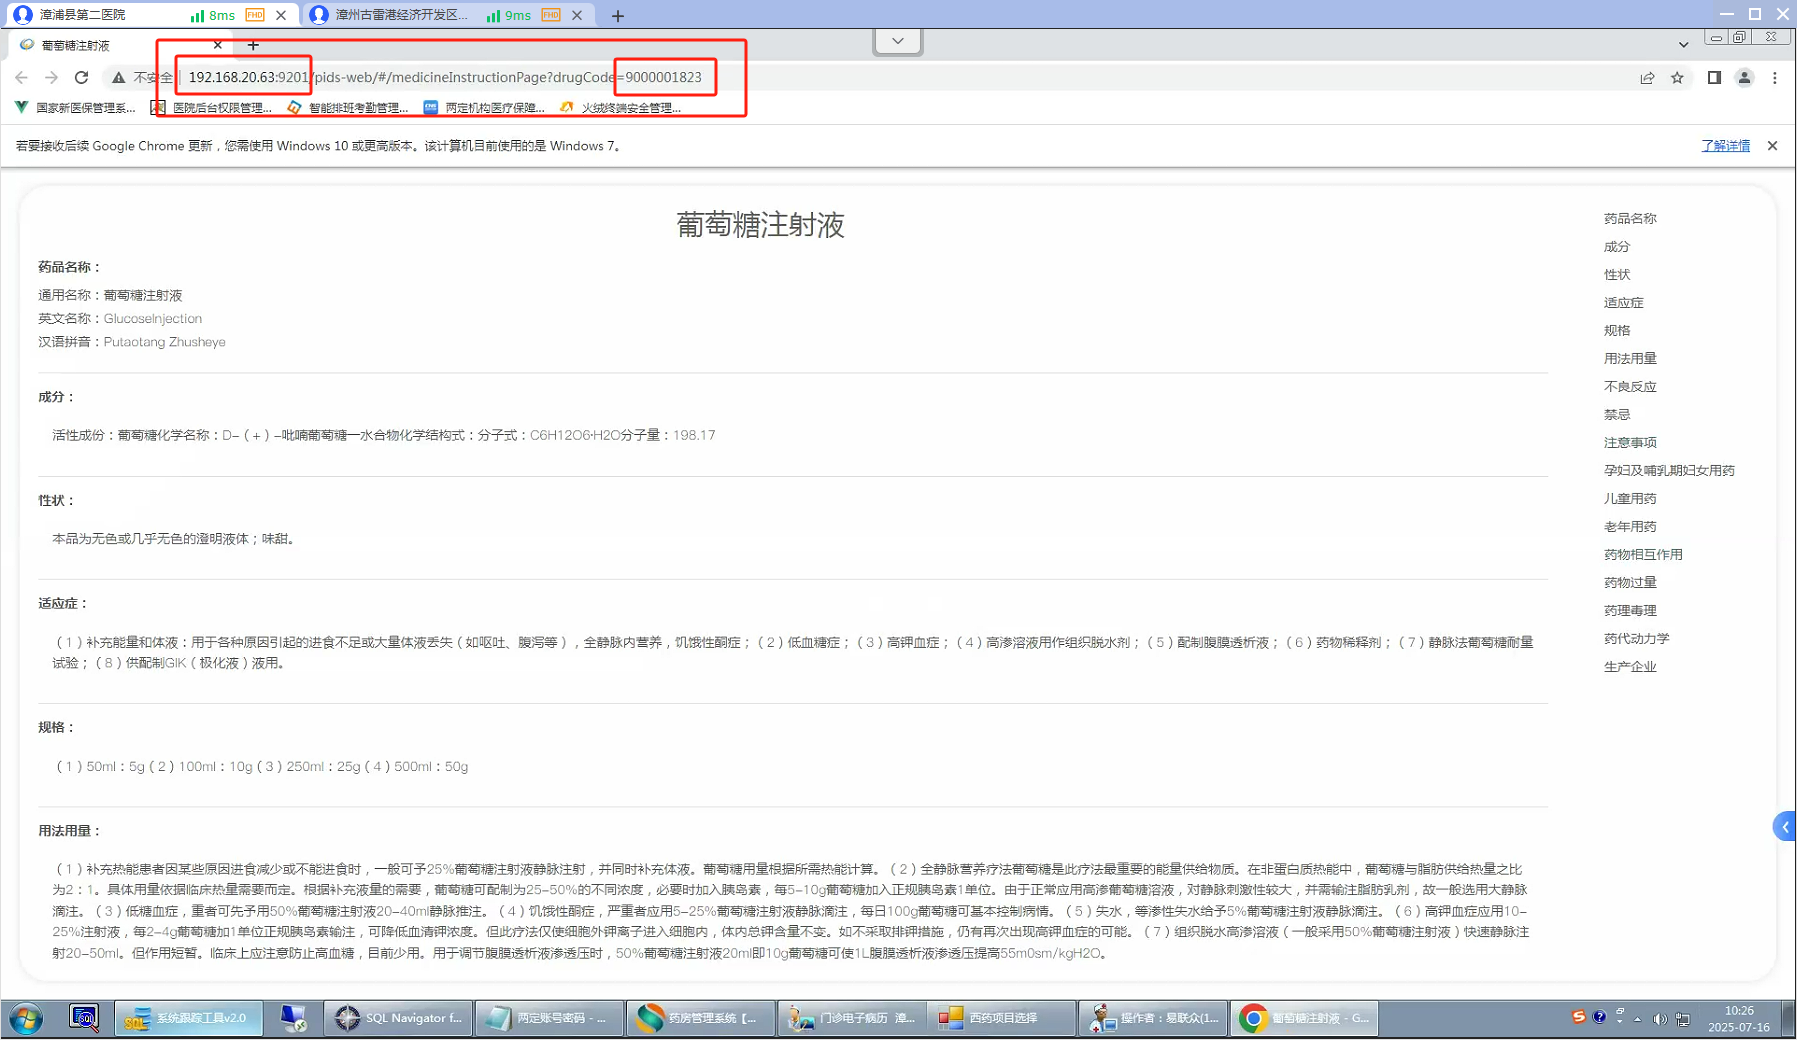Screen dimensions: 1797x1040
Task: Open a new Chrome tab
Action: pos(253,45)
